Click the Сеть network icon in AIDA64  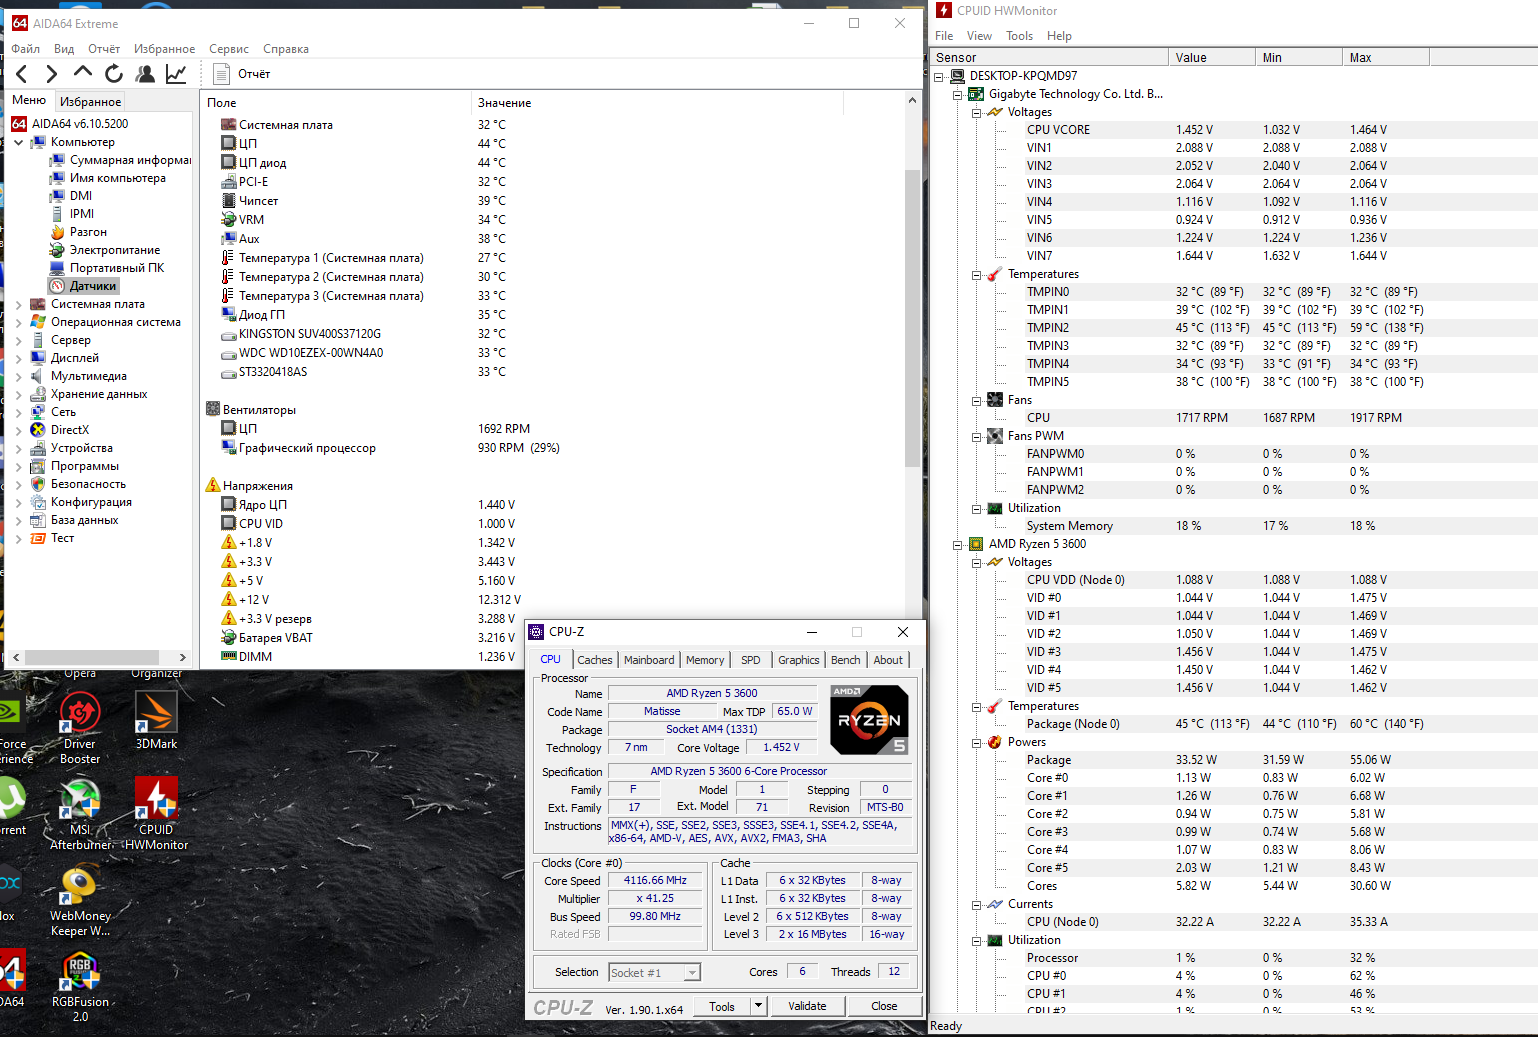(38, 412)
